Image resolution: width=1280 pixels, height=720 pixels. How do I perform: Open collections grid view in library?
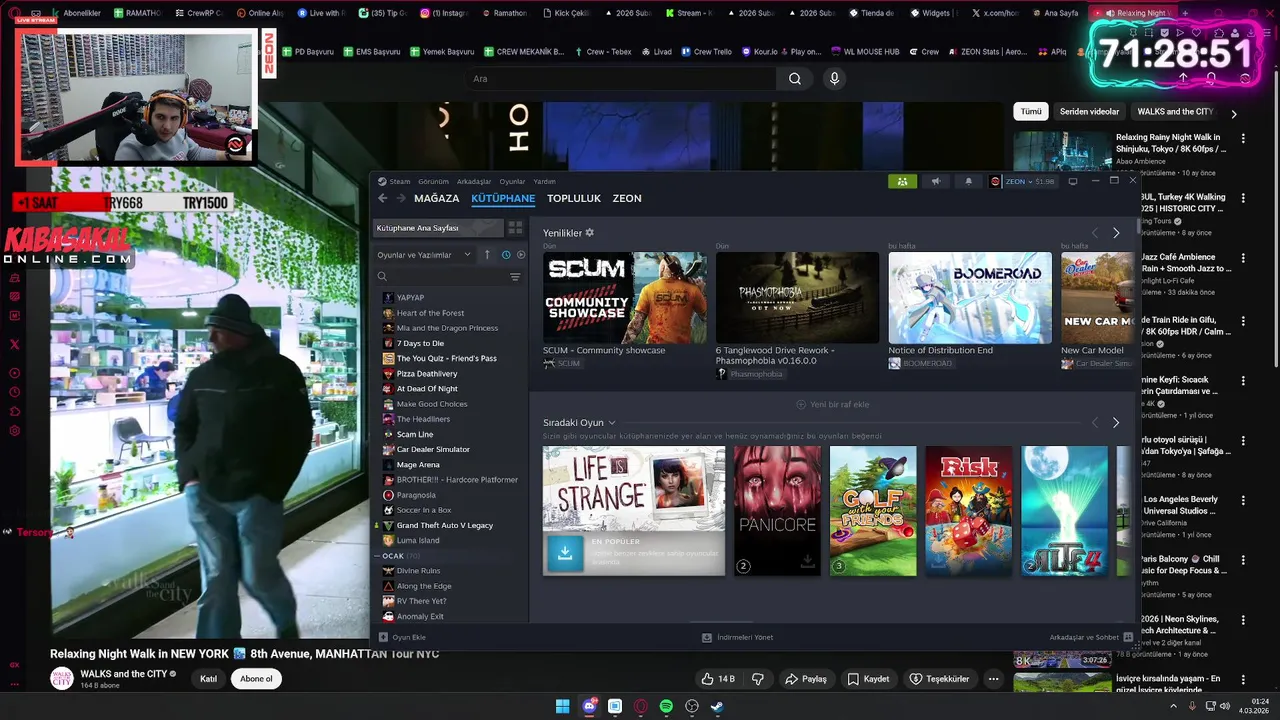[x=515, y=228]
